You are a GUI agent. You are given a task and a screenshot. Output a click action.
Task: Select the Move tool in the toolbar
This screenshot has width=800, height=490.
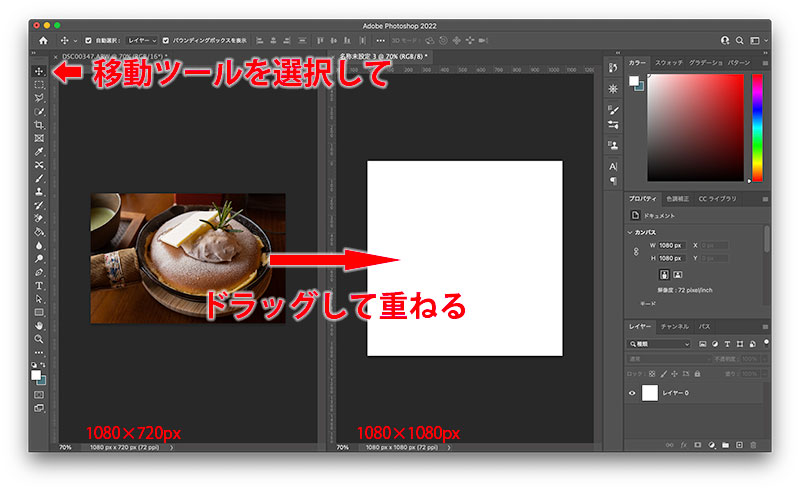39,71
